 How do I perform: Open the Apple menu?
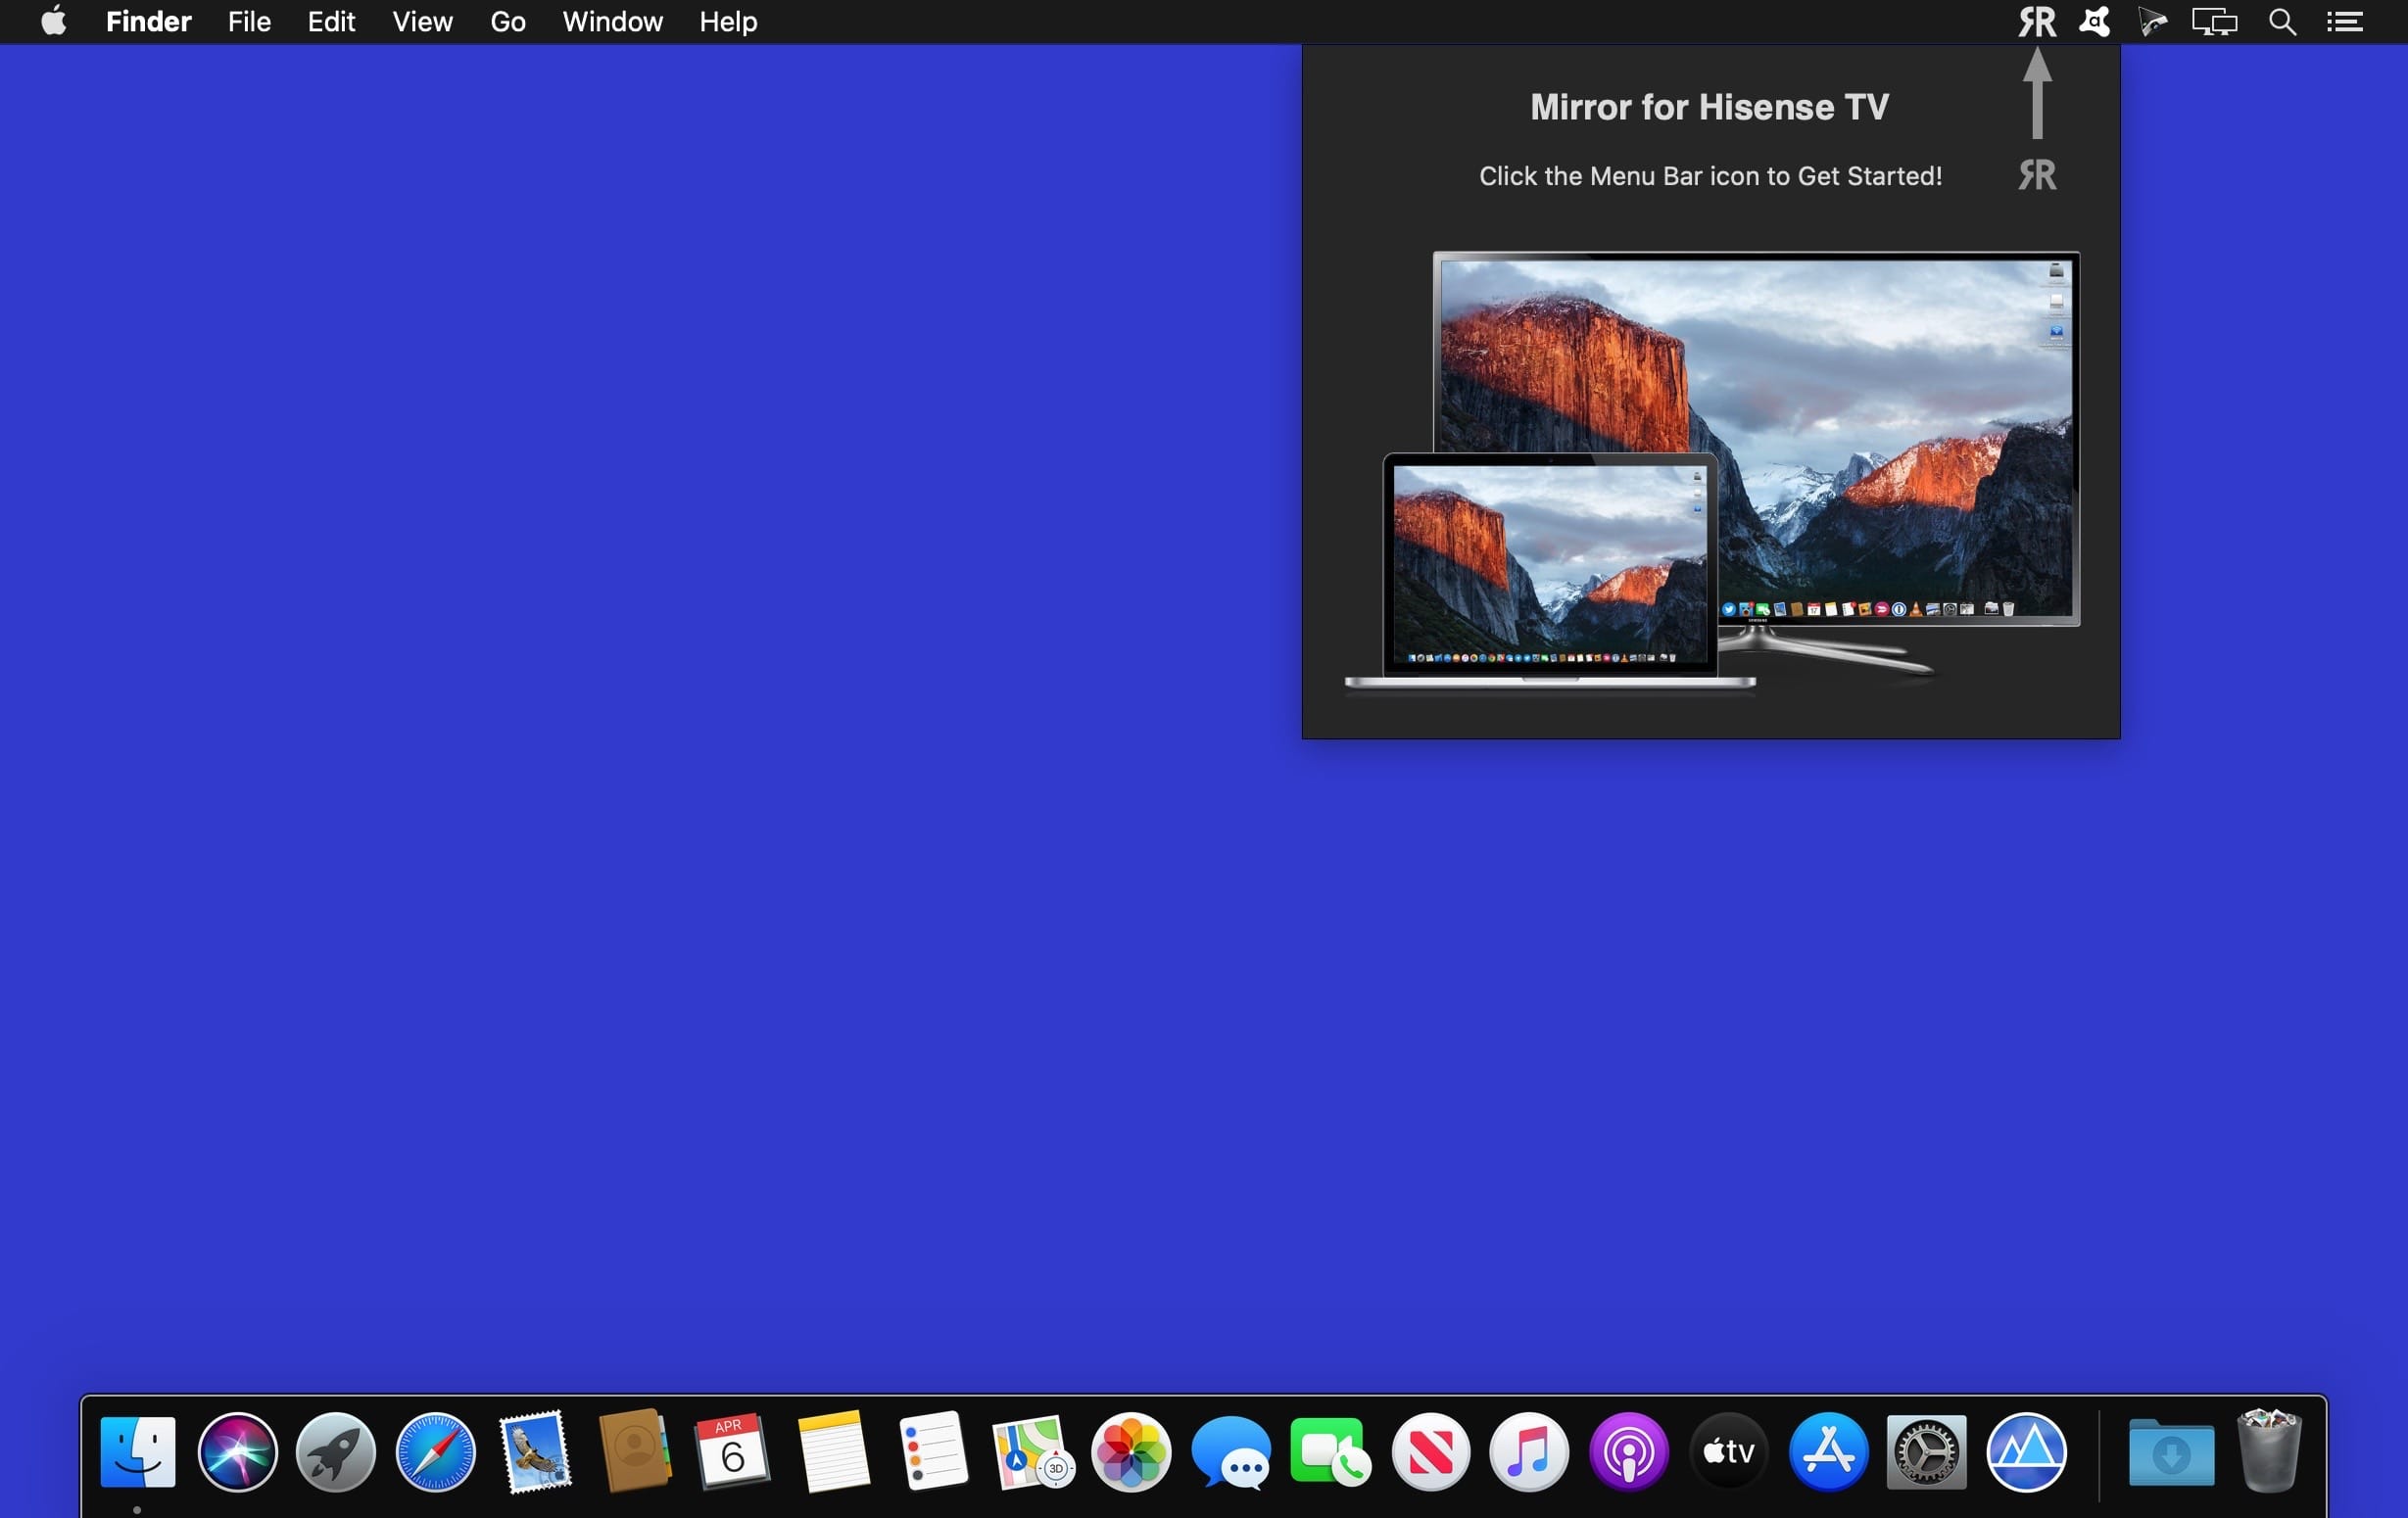54,21
